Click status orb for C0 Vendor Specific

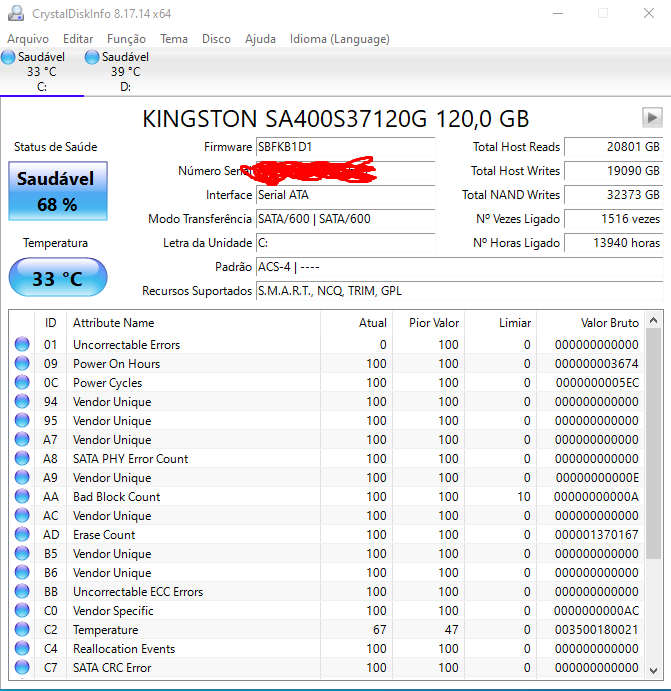[x=22, y=610]
